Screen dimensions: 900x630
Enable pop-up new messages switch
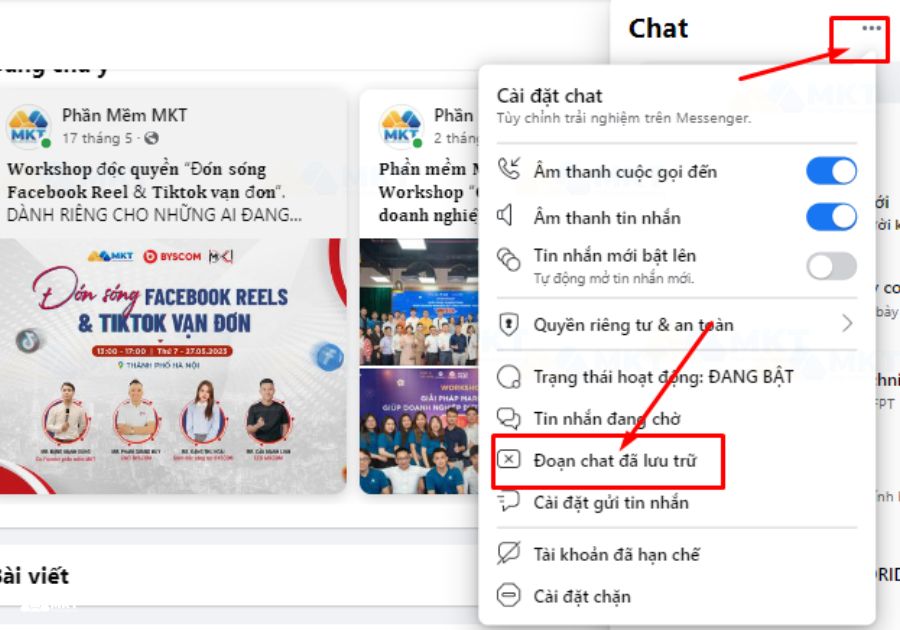click(831, 266)
